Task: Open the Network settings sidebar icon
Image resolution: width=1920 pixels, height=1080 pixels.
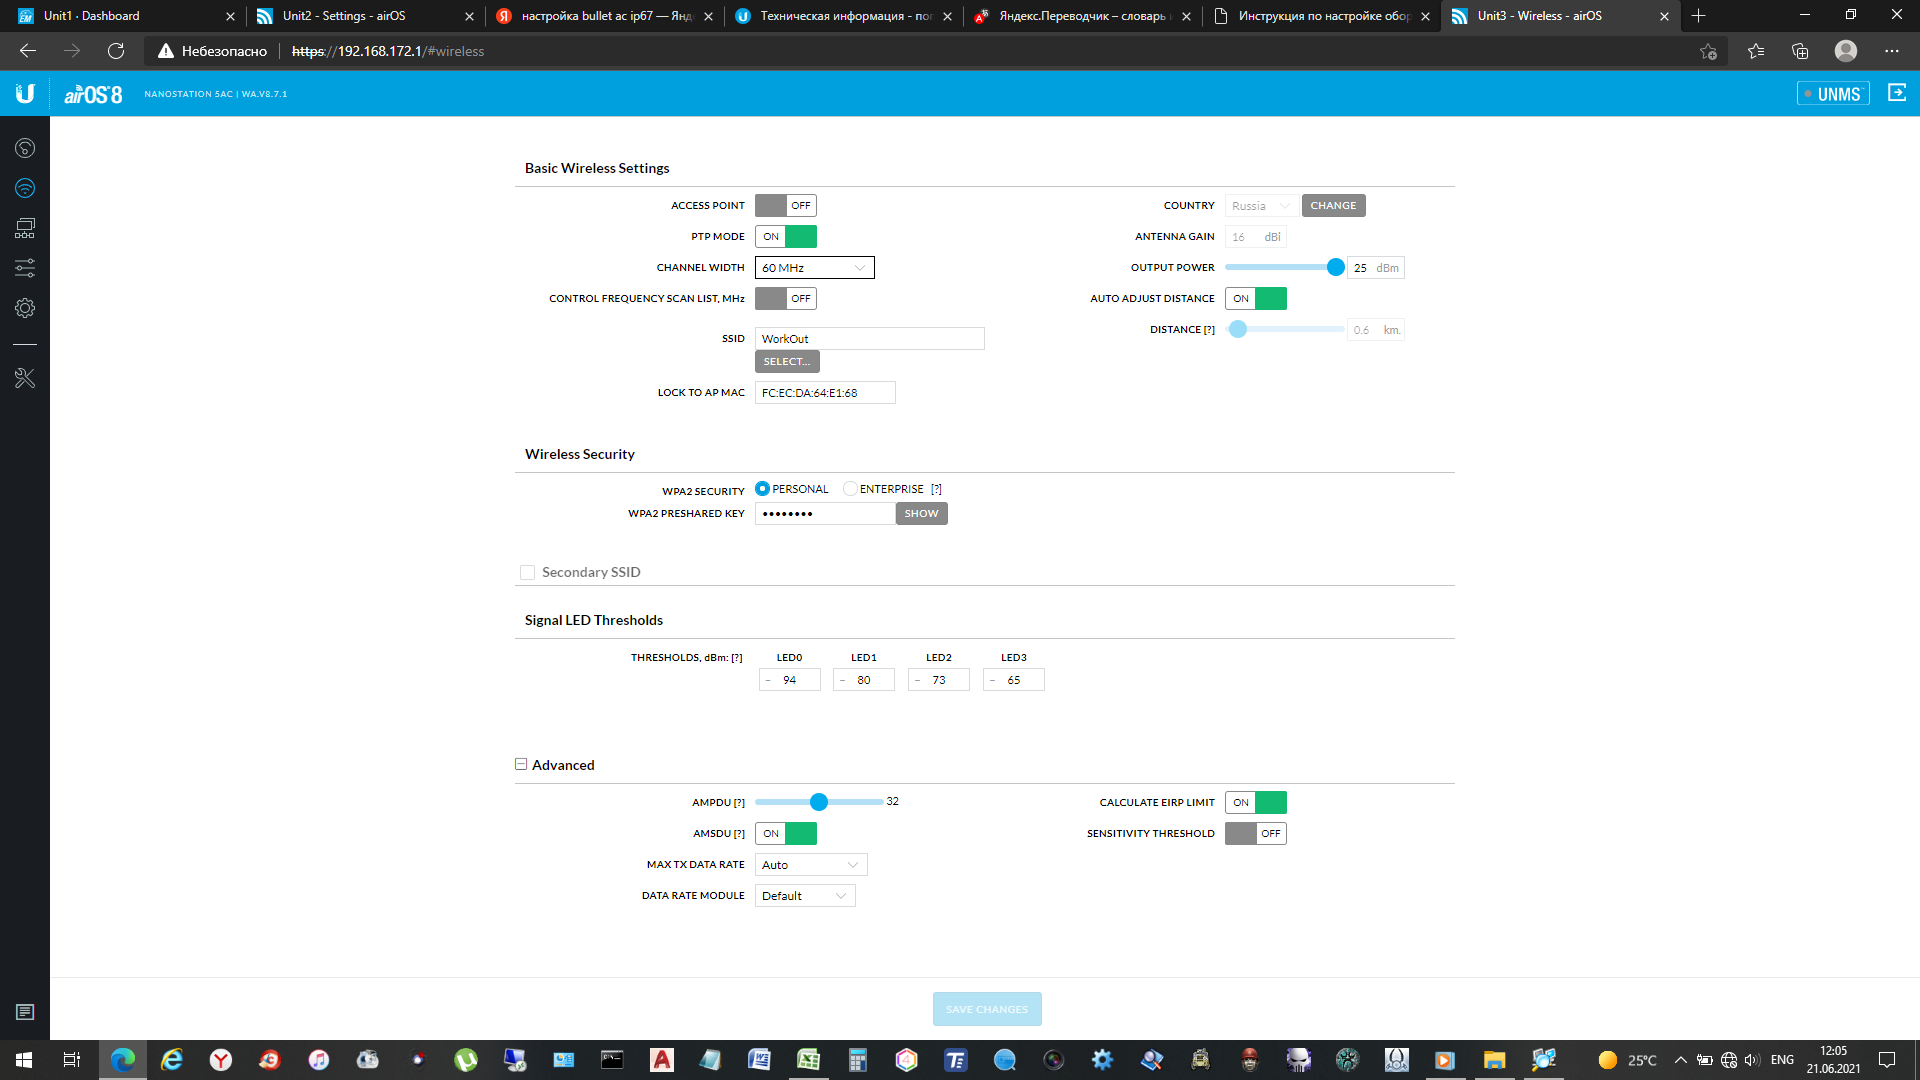Action: [x=25, y=228]
